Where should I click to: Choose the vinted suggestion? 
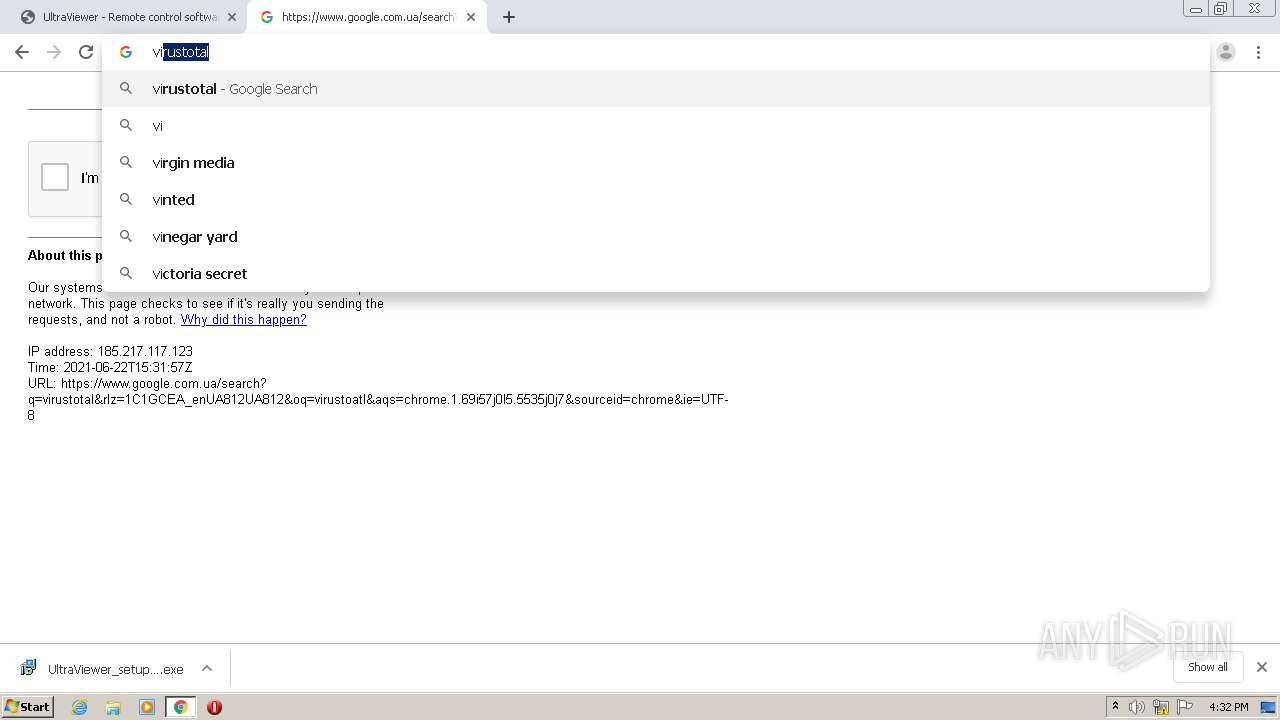pyautogui.click(x=656, y=200)
